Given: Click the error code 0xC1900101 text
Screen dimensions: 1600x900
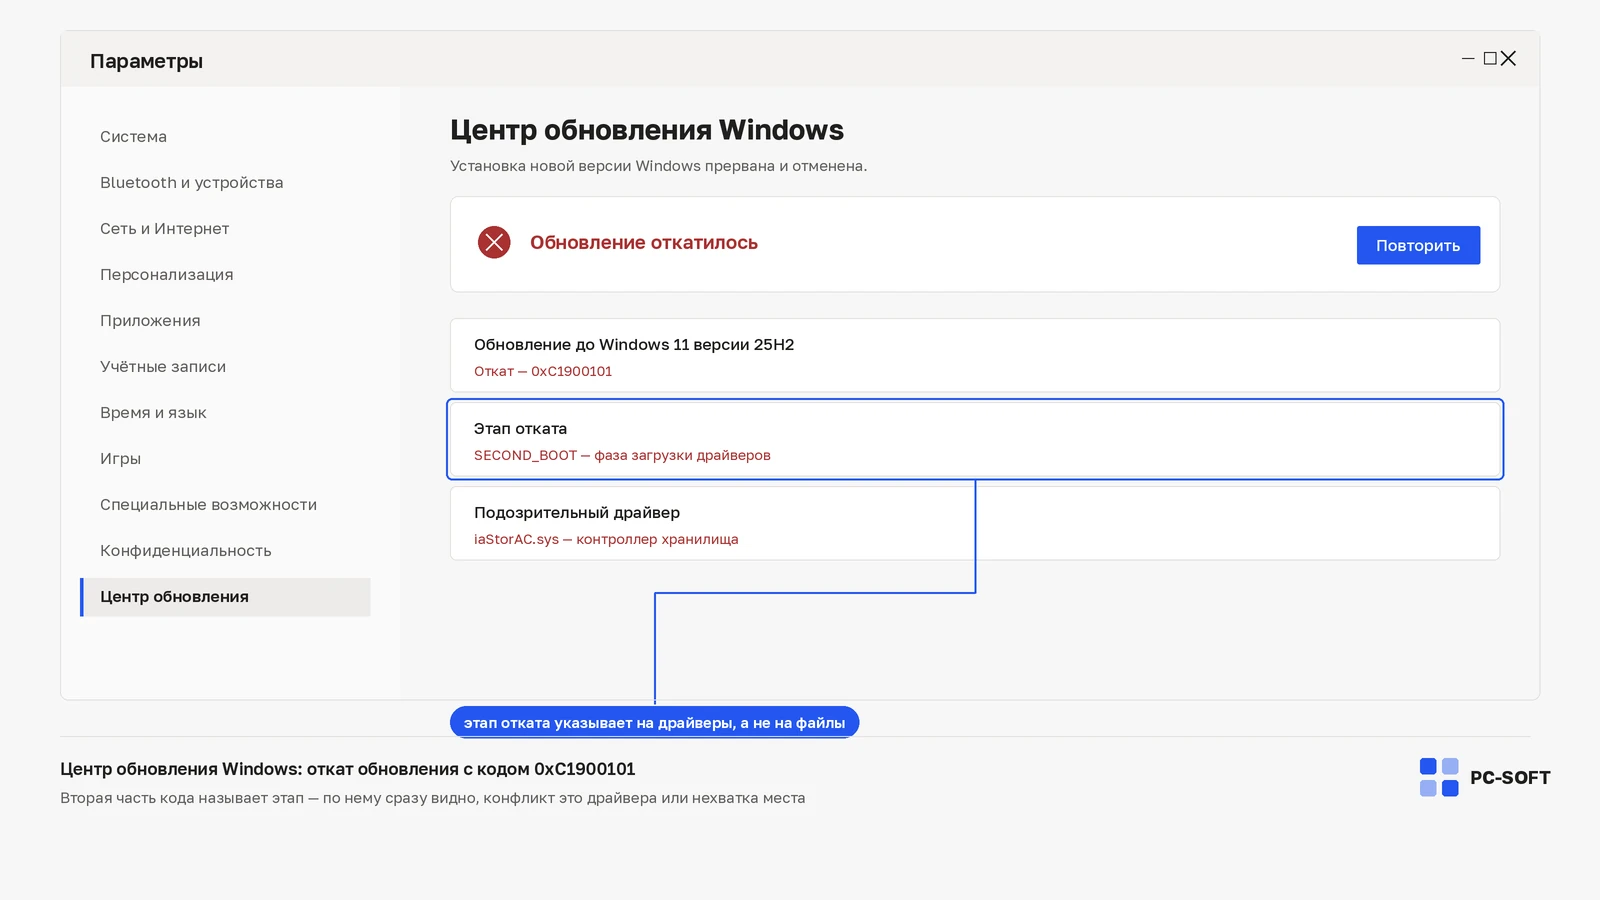Looking at the screenshot, I should tap(571, 371).
